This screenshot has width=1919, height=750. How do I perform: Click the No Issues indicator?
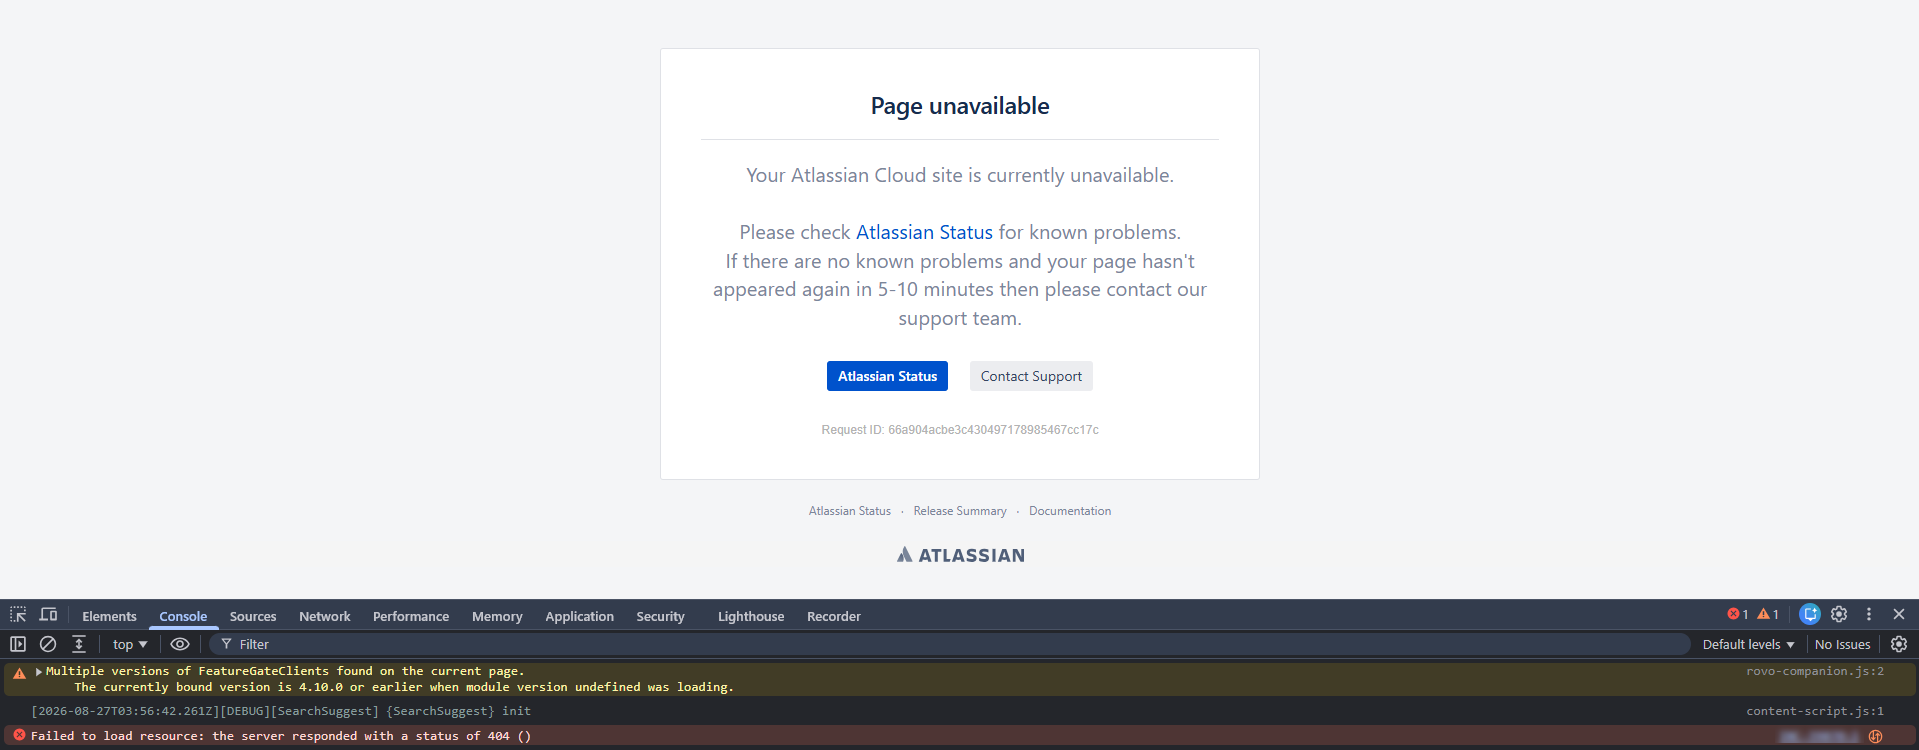(x=1842, y=644)
